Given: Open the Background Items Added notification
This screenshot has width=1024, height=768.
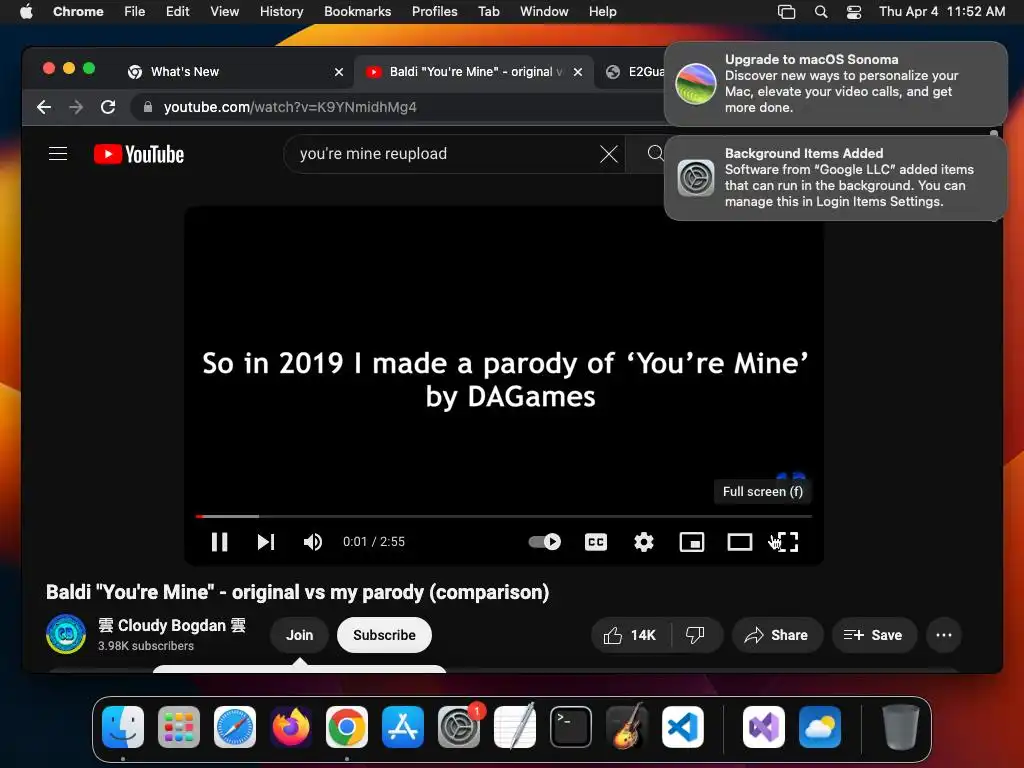Looking at the screenshot, I should click(836, 178).
